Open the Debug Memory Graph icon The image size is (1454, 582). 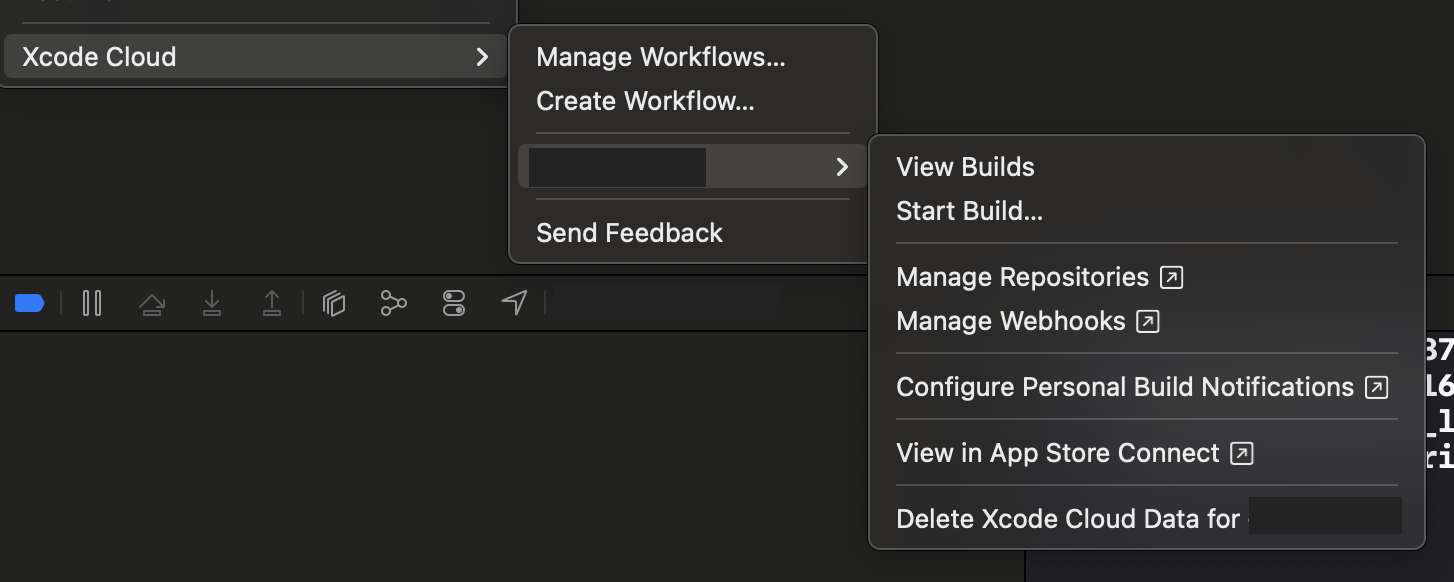click(x=394, y=303)
